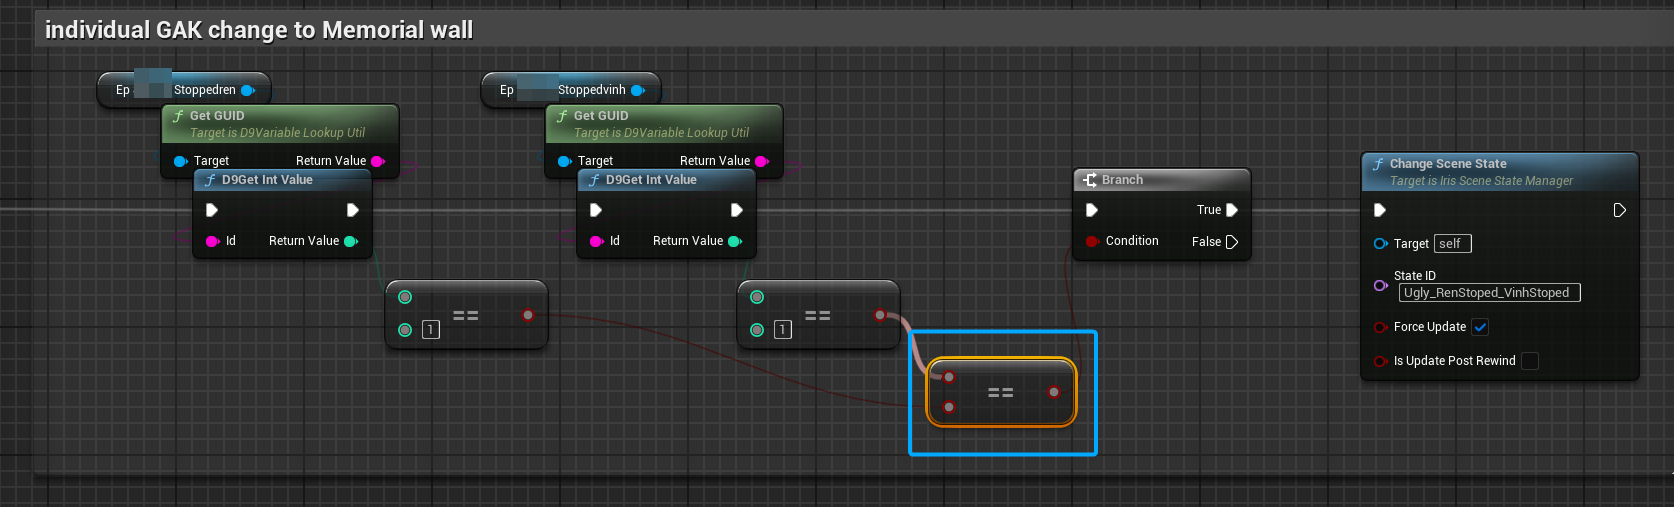Click the Condition pin on the Branch node
Image resolution: width=1674 pixels, height=507 pixels.
point(1093,241)
